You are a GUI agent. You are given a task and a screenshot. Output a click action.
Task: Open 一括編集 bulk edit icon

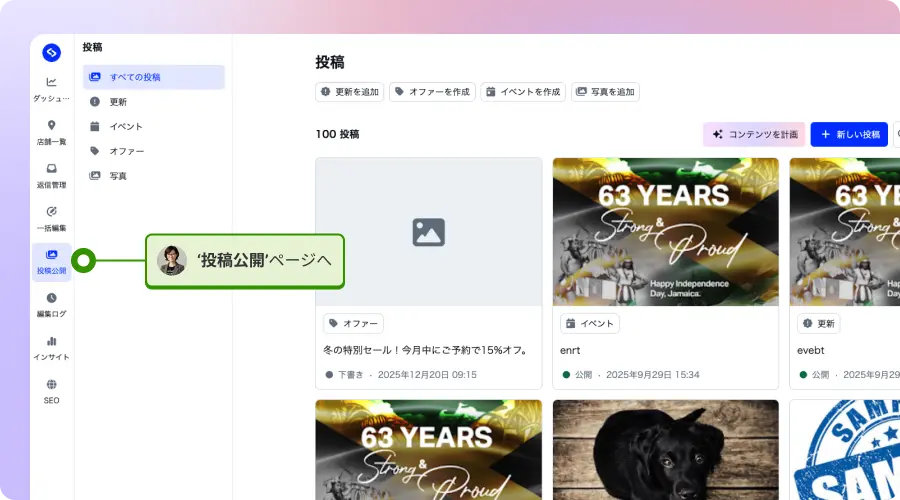click(x=51, y=211)
